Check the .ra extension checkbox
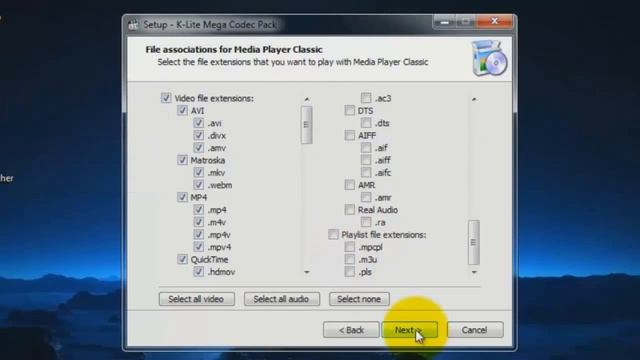The image size is (640, 360). pos(366,222)
